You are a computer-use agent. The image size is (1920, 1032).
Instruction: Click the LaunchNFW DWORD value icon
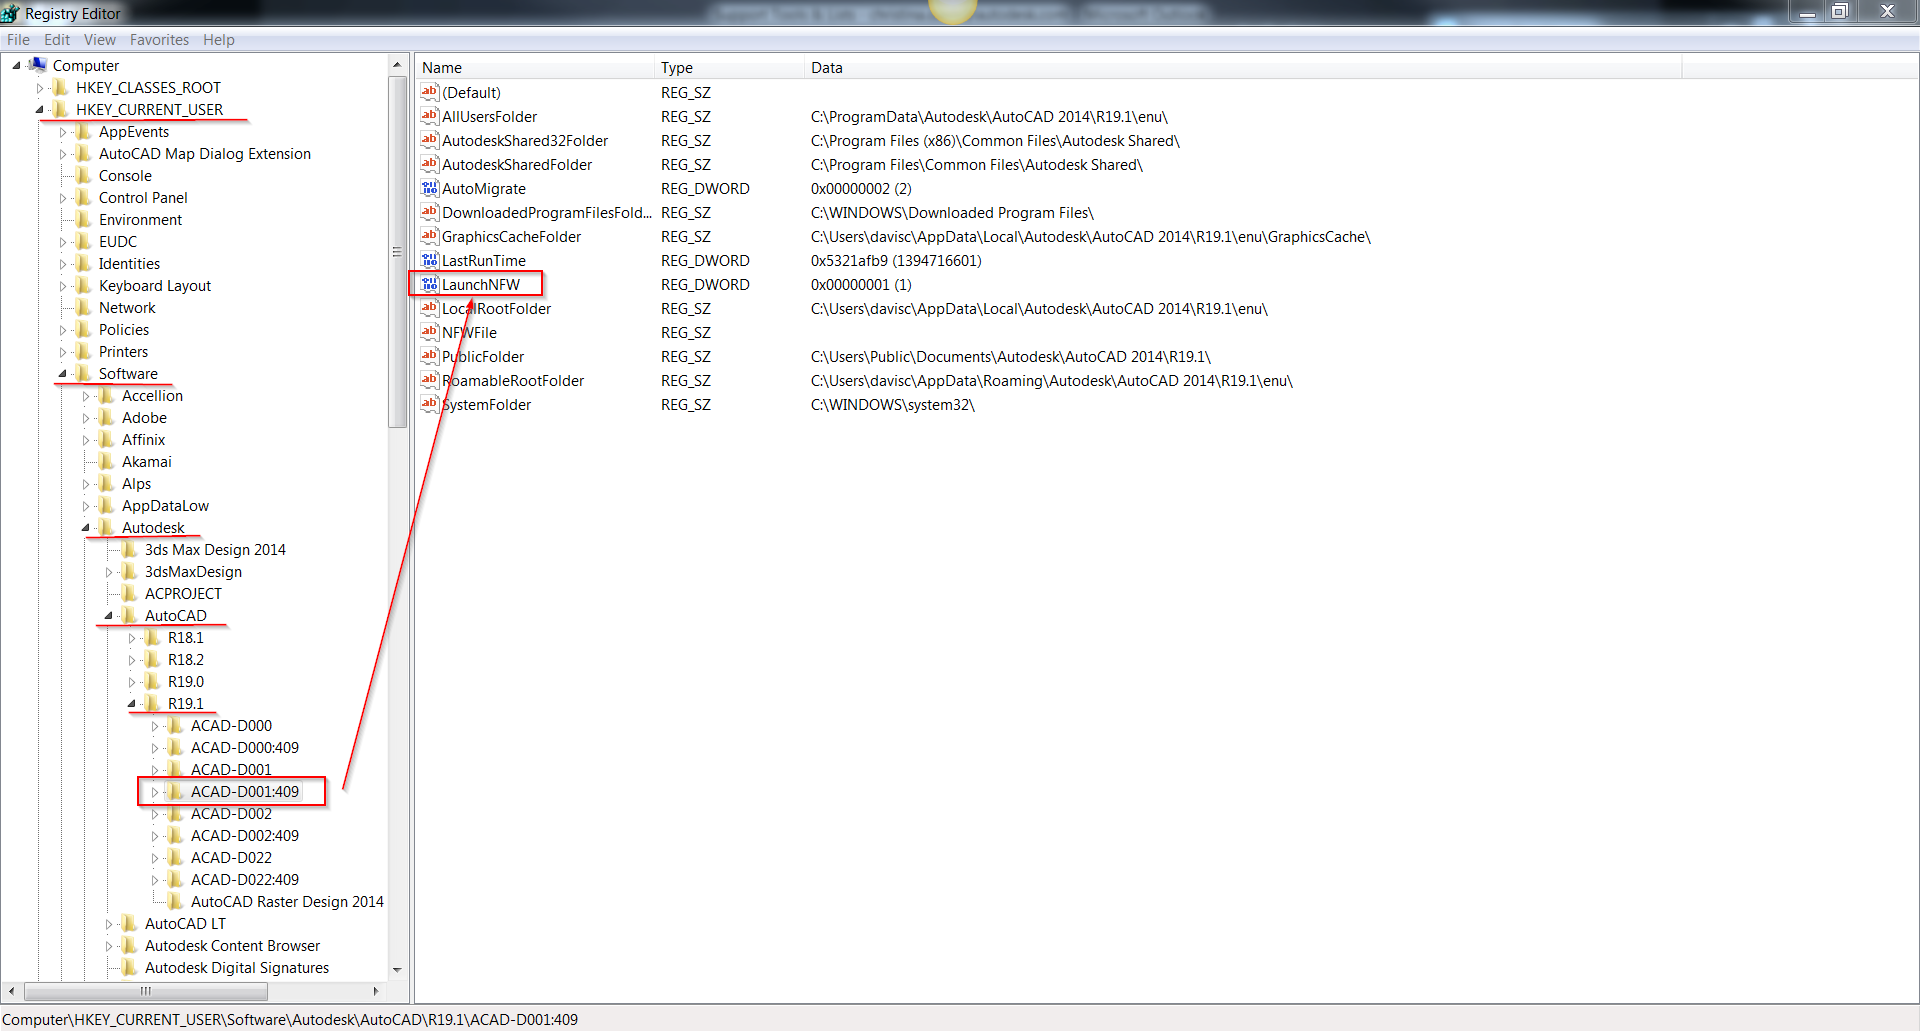pos(430,284)
